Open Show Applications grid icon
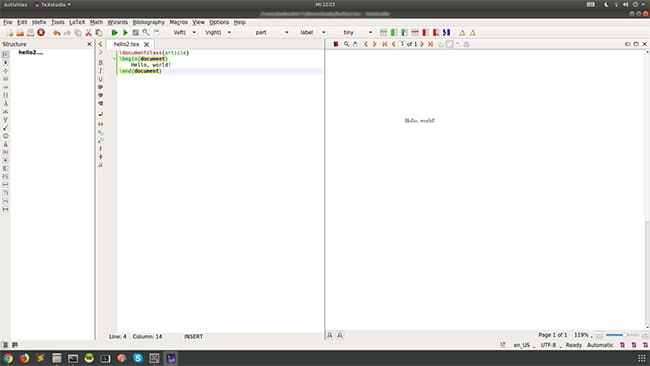Screen dimensions: 650x366 tap(642, 358)
